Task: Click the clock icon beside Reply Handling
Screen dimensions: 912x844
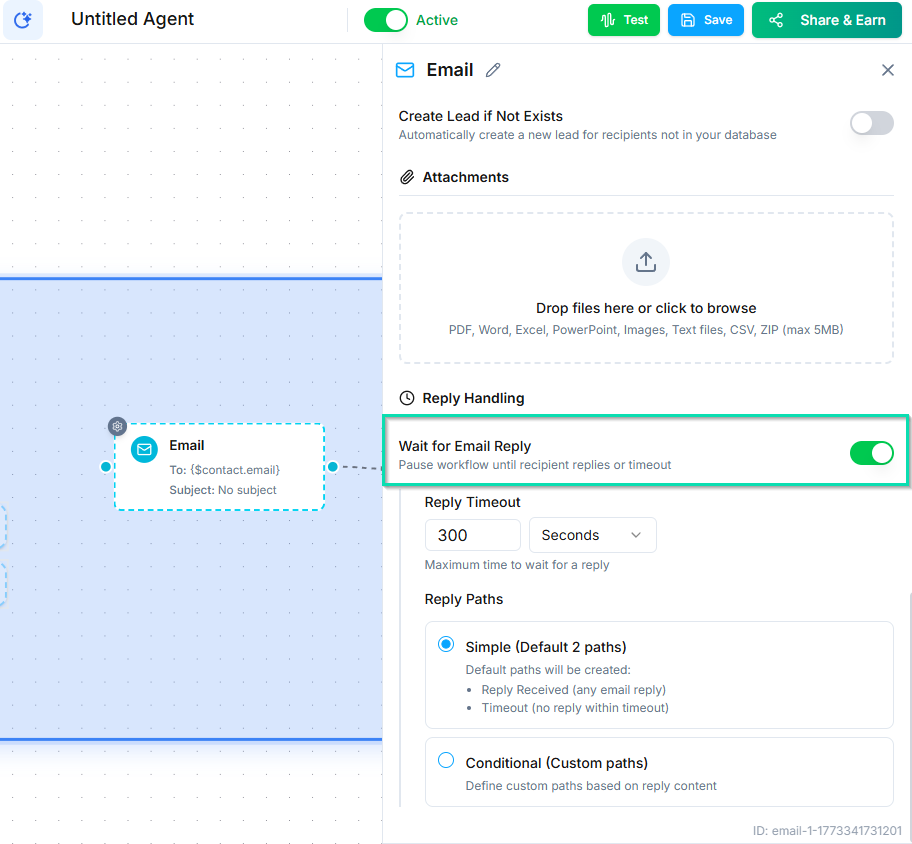Action: pyautogui.click(x=407, y=398)
